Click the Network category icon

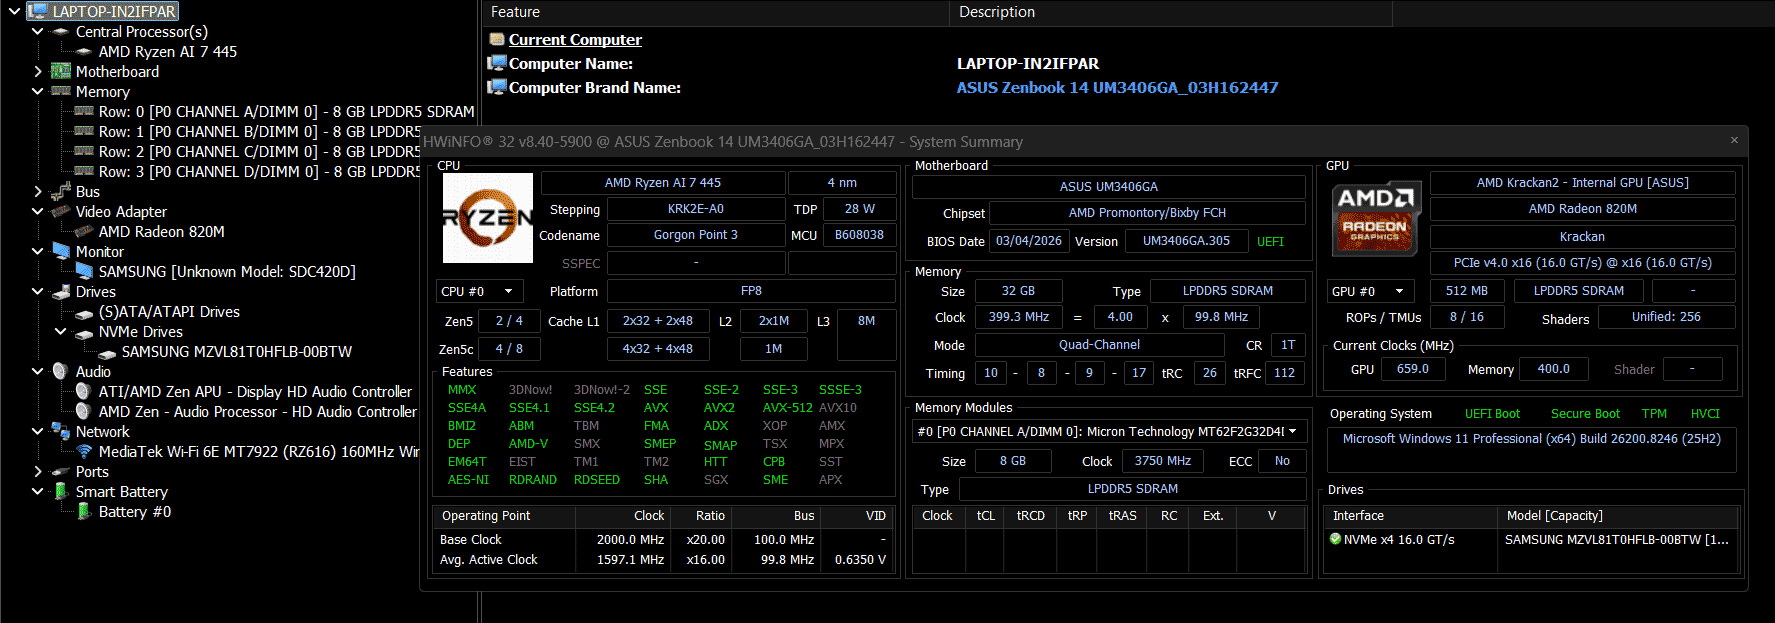click(x=61, y=431)
